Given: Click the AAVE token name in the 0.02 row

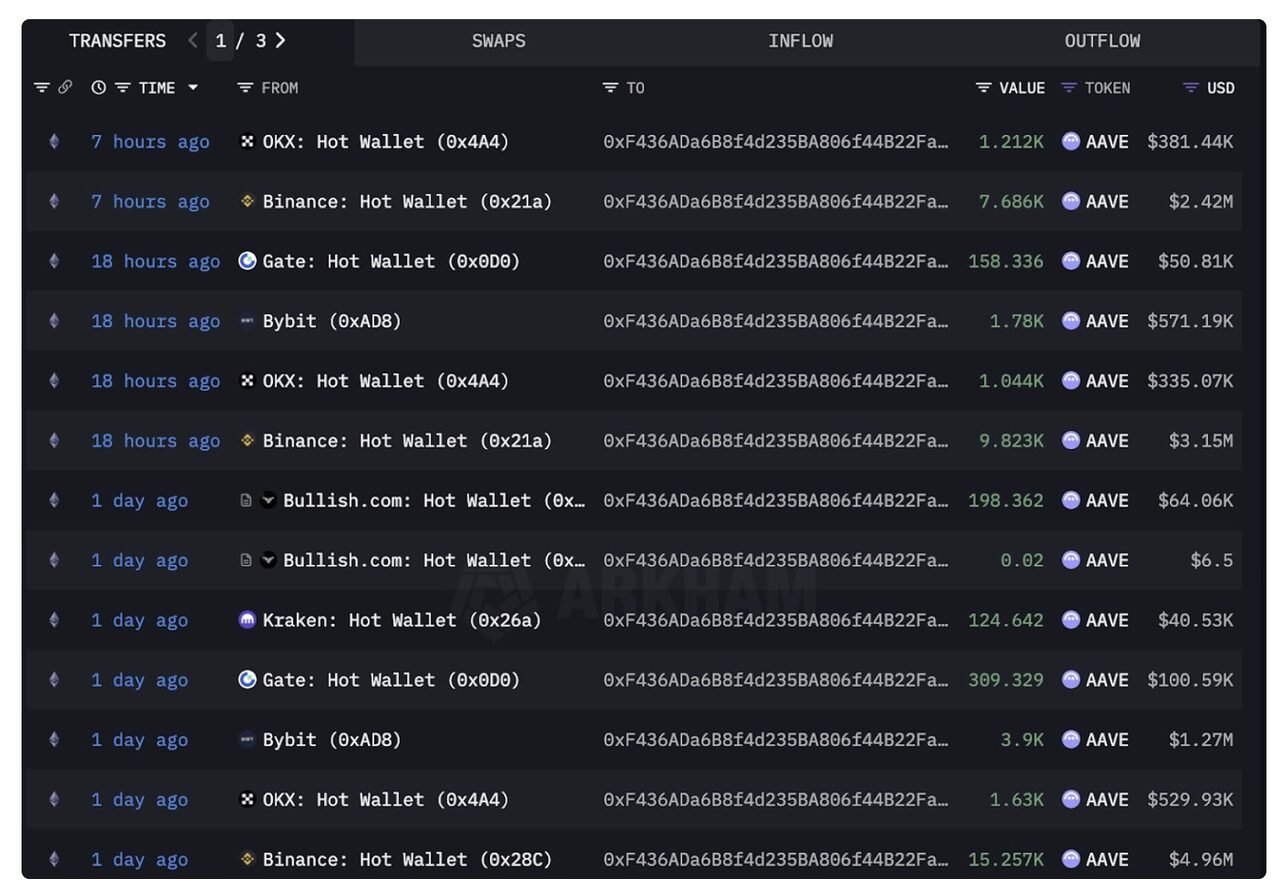Looking at the screenshot, I should pos(1107,560).
